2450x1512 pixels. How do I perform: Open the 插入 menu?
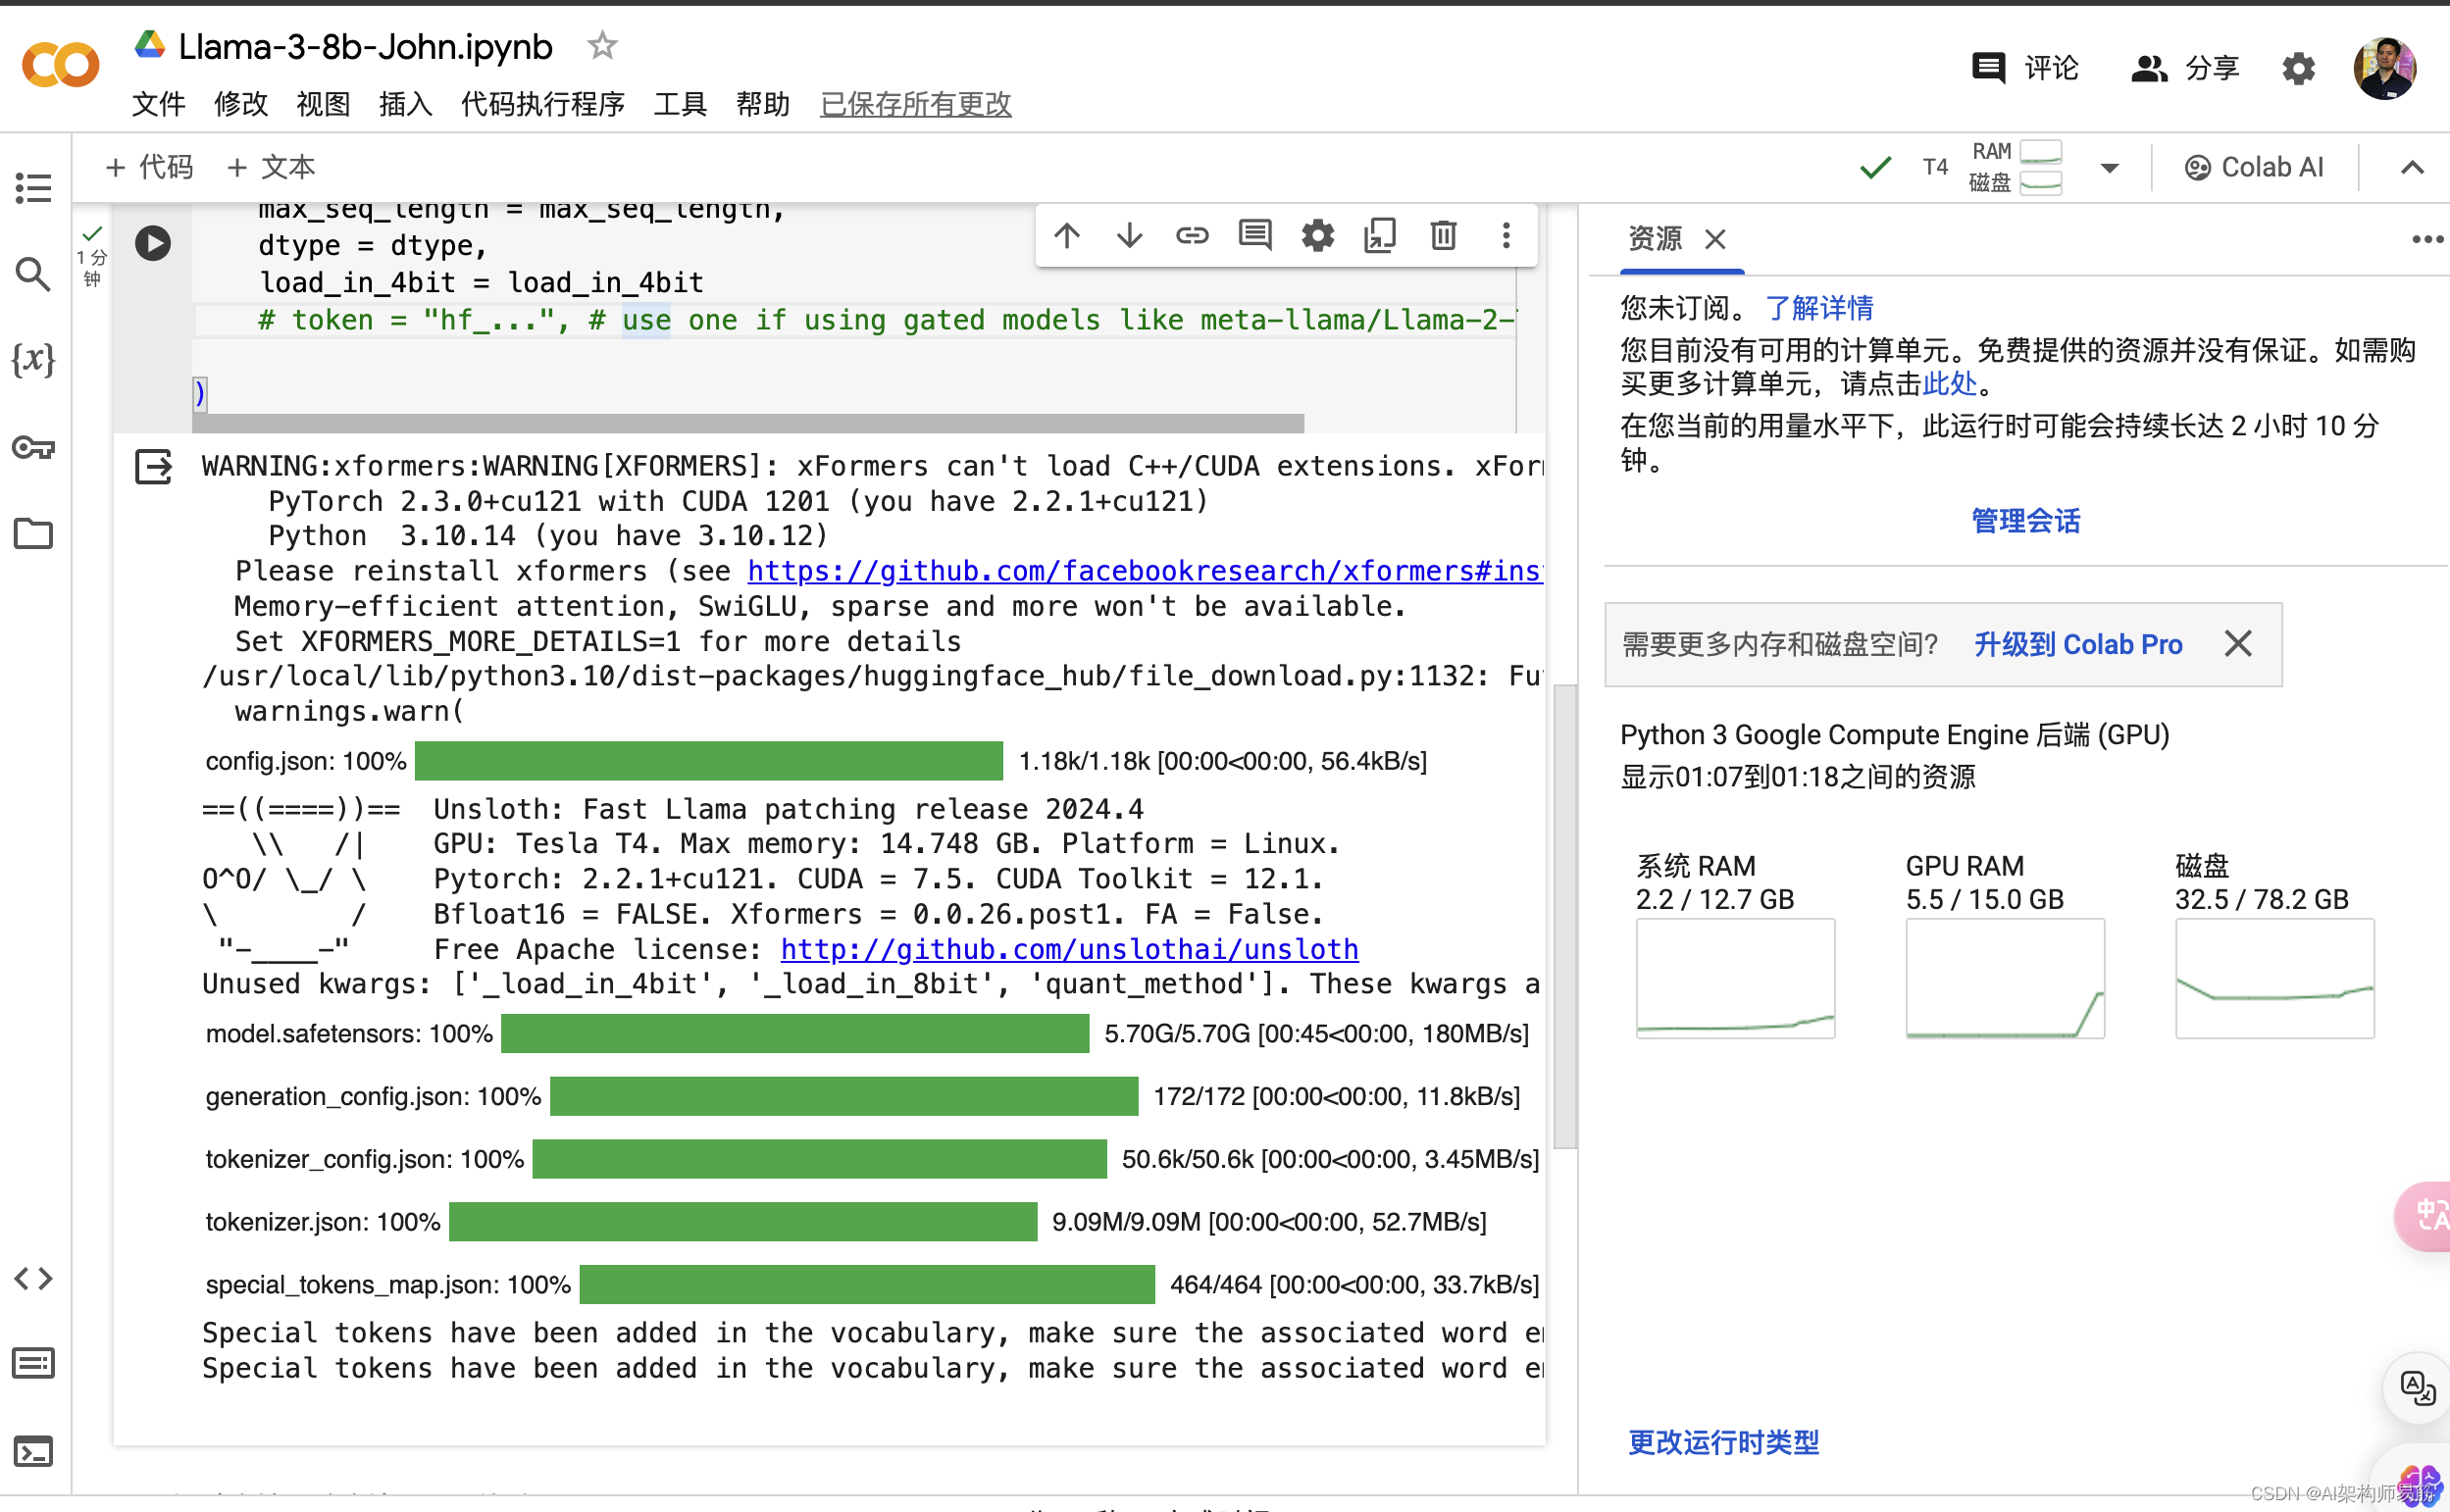pos(405,104)
